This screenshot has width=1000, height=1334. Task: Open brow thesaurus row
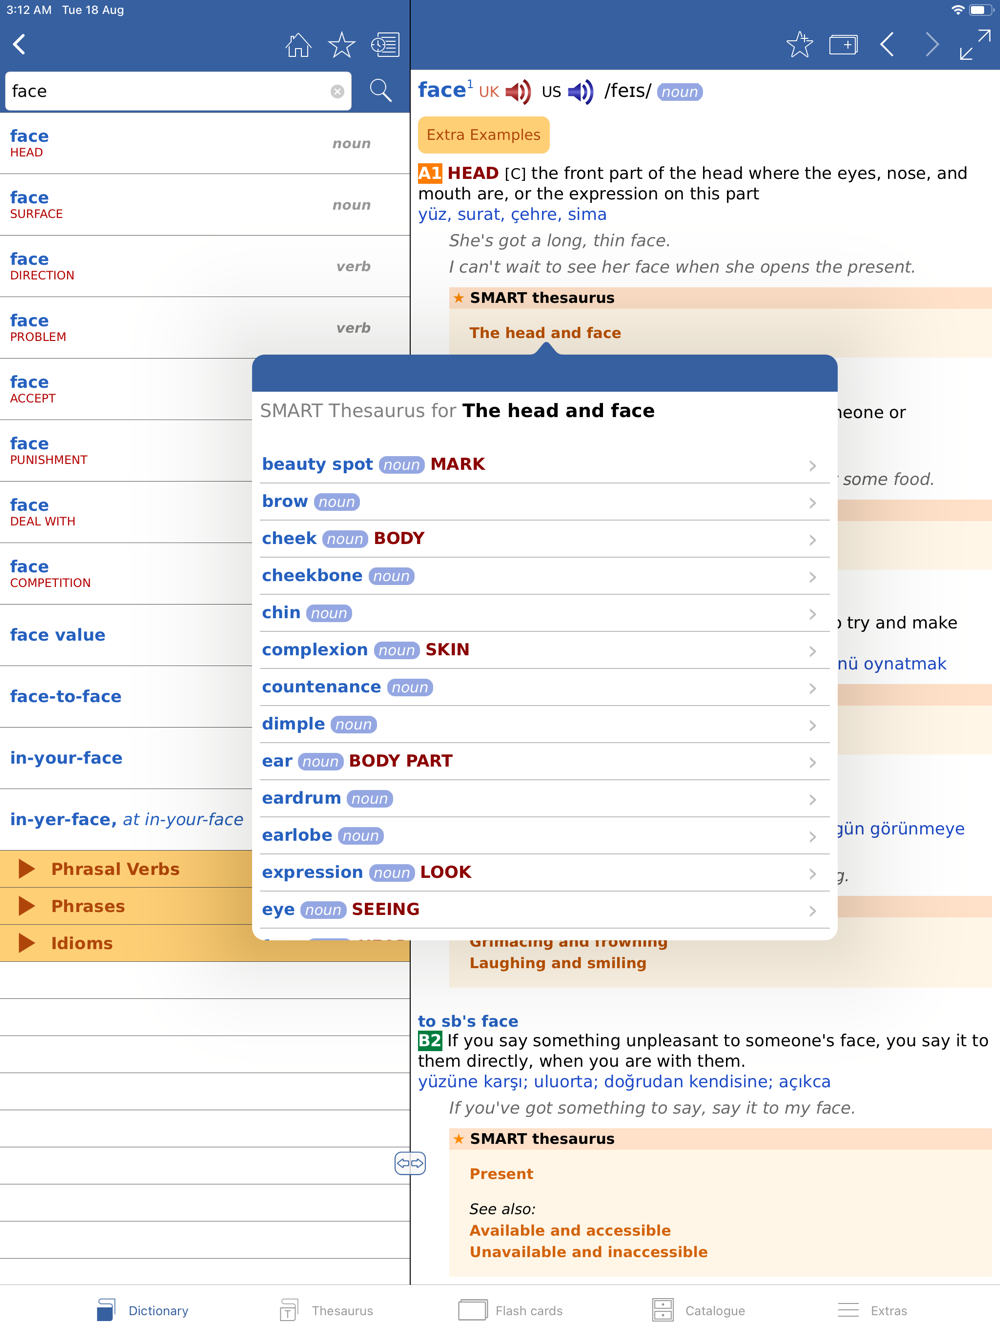coord(544,502)
